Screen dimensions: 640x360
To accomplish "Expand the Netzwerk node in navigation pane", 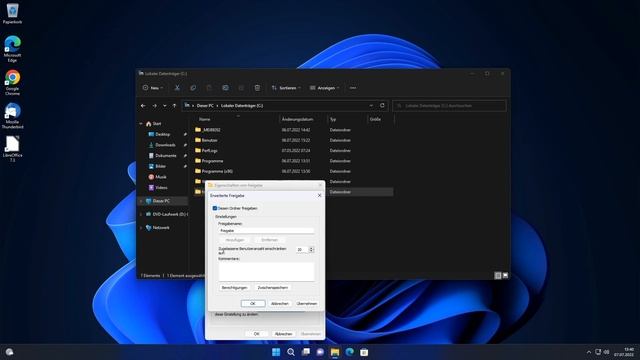I will [x=141, y=228].
